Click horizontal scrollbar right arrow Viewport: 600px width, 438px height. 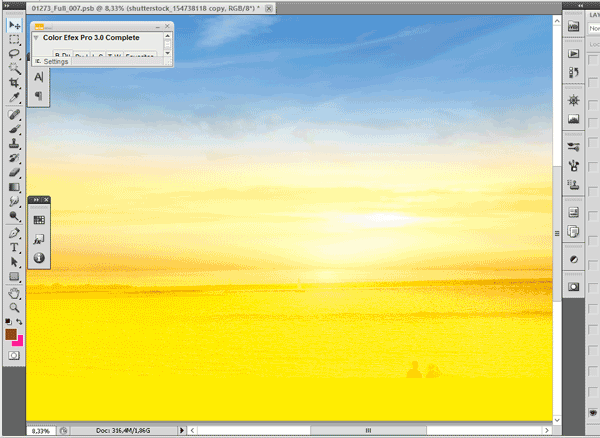pos(547,431)
